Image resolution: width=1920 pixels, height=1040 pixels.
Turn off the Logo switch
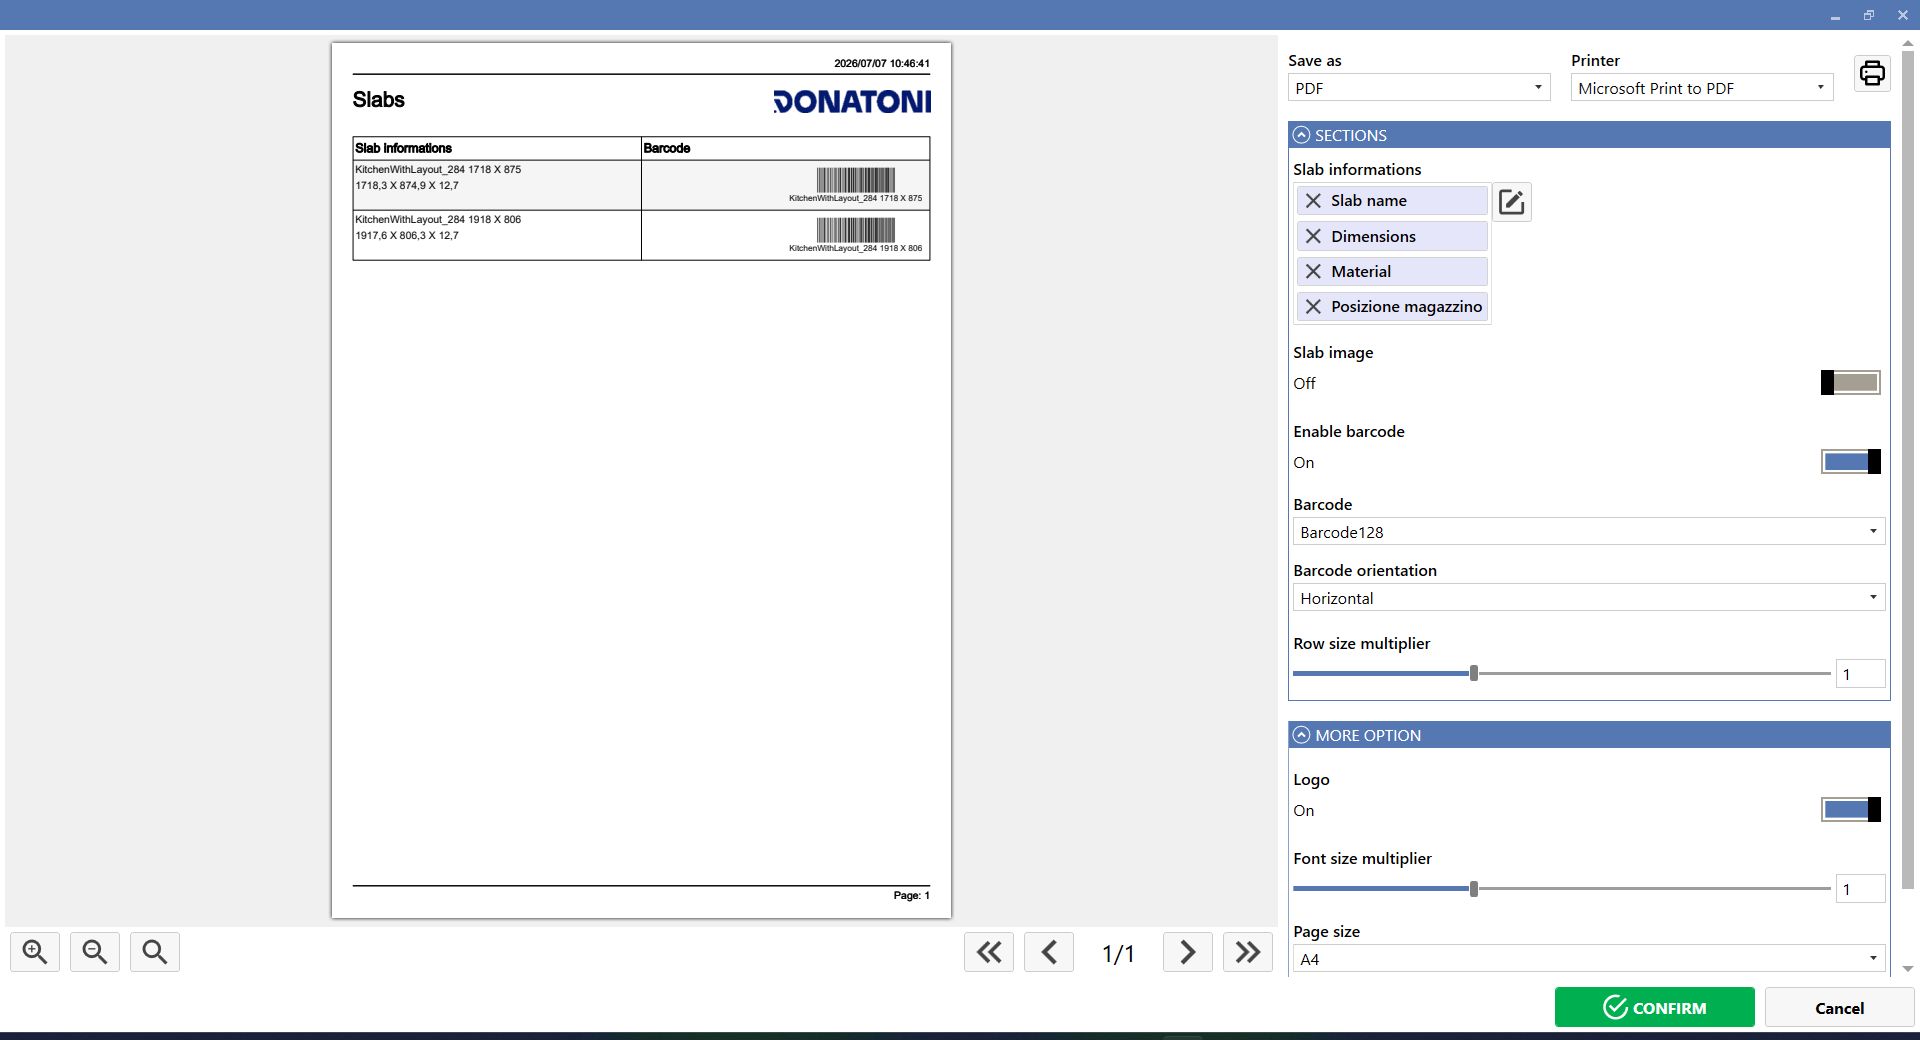pyautogui.click(x=1850, y=810)
